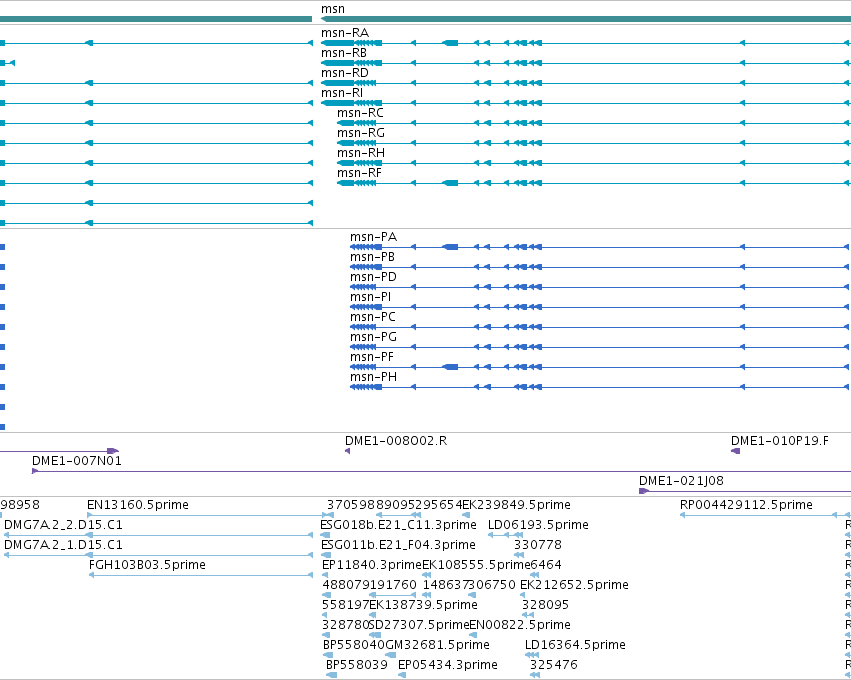Viewport: 851px width, 680px height.
Task: Select the ESG018b.E21_C11.3prime label
Action: [398, 525]
